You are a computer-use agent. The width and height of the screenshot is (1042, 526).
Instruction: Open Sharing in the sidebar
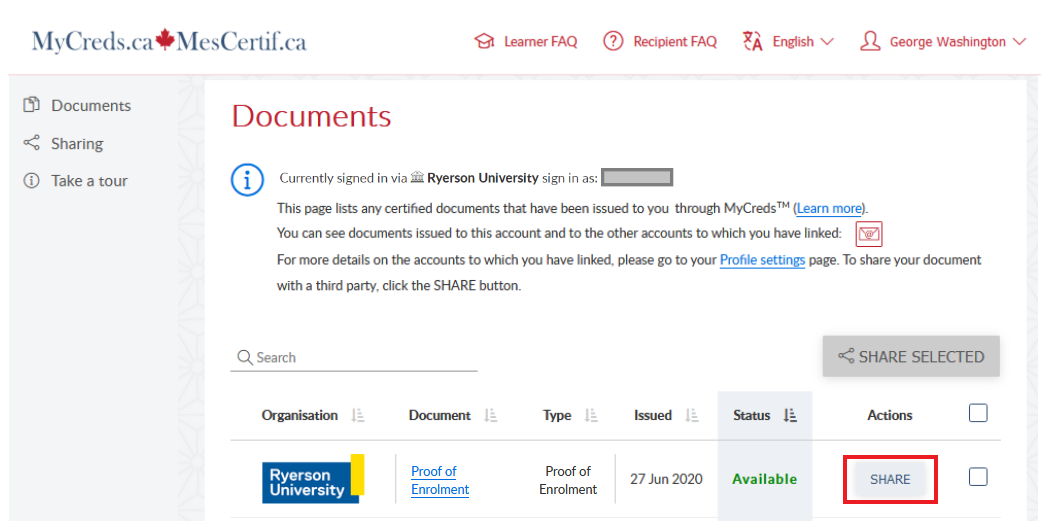[x=77, y=144]
